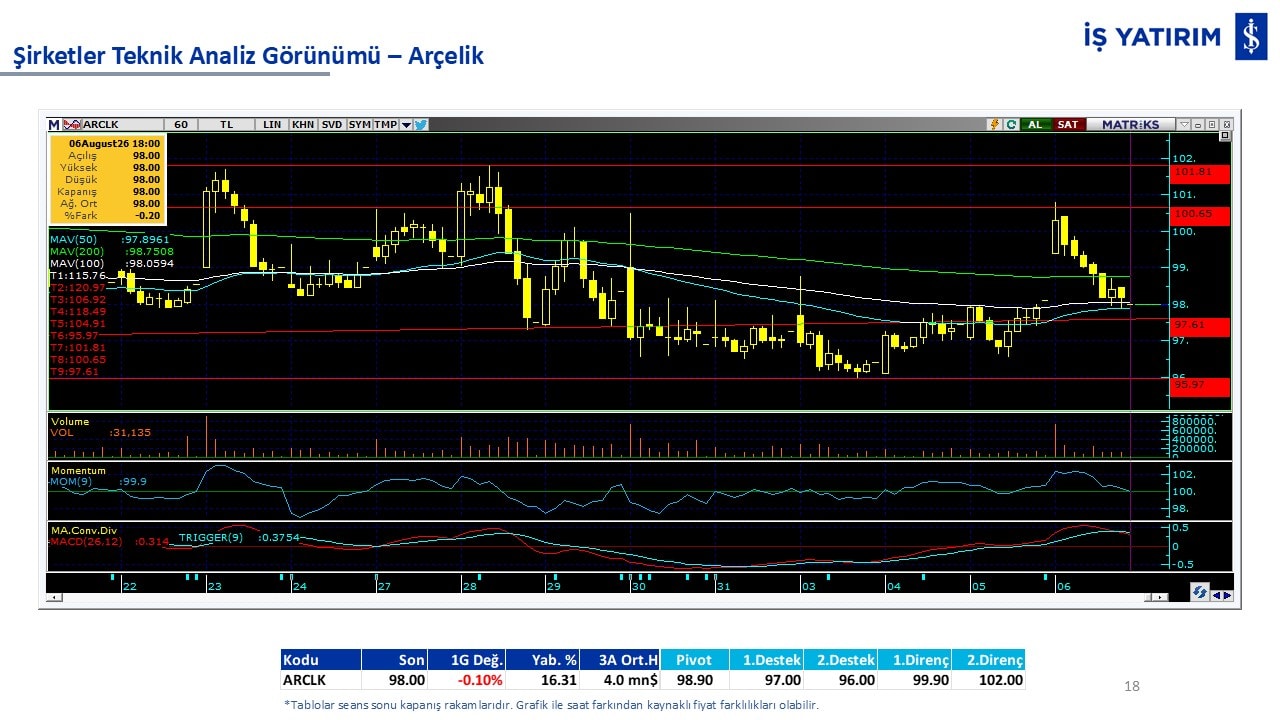The height and width of the screenshot is (720, 1280).
Task: Click the green refresh icon
Action: [1011, 125]
